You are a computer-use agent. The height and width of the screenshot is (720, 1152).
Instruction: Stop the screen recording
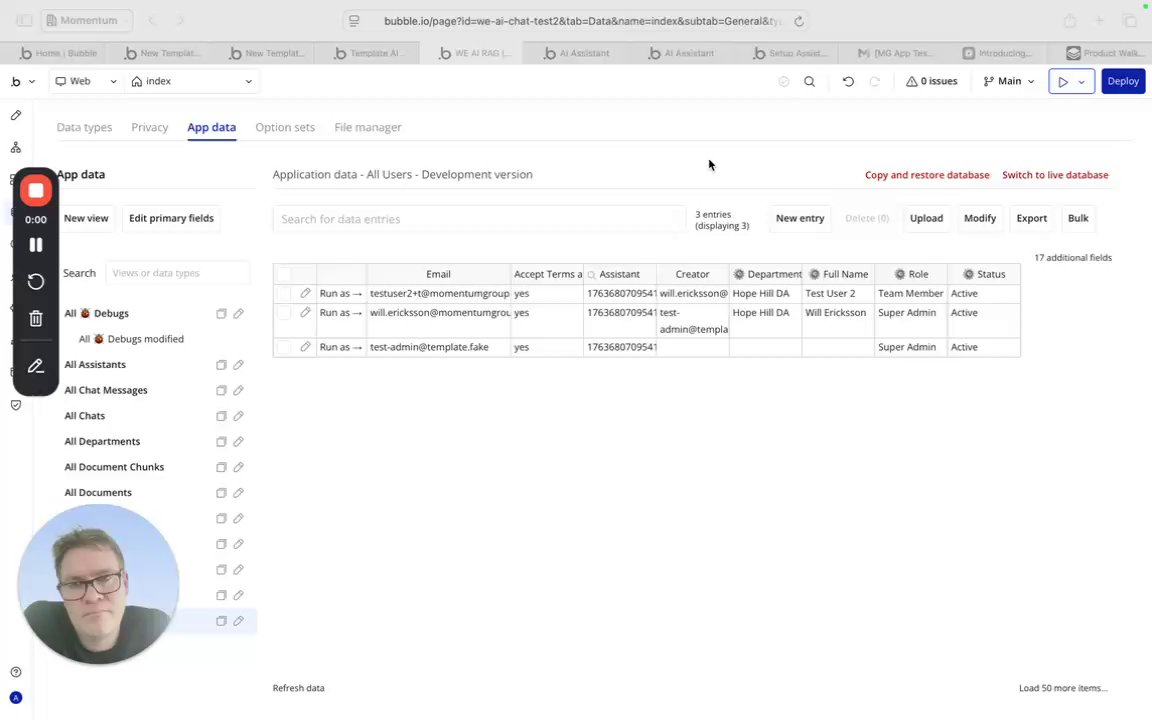[x=35, y=190]
